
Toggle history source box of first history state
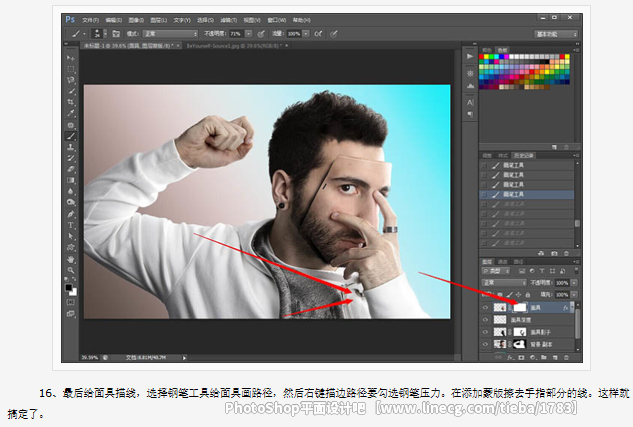484,165
